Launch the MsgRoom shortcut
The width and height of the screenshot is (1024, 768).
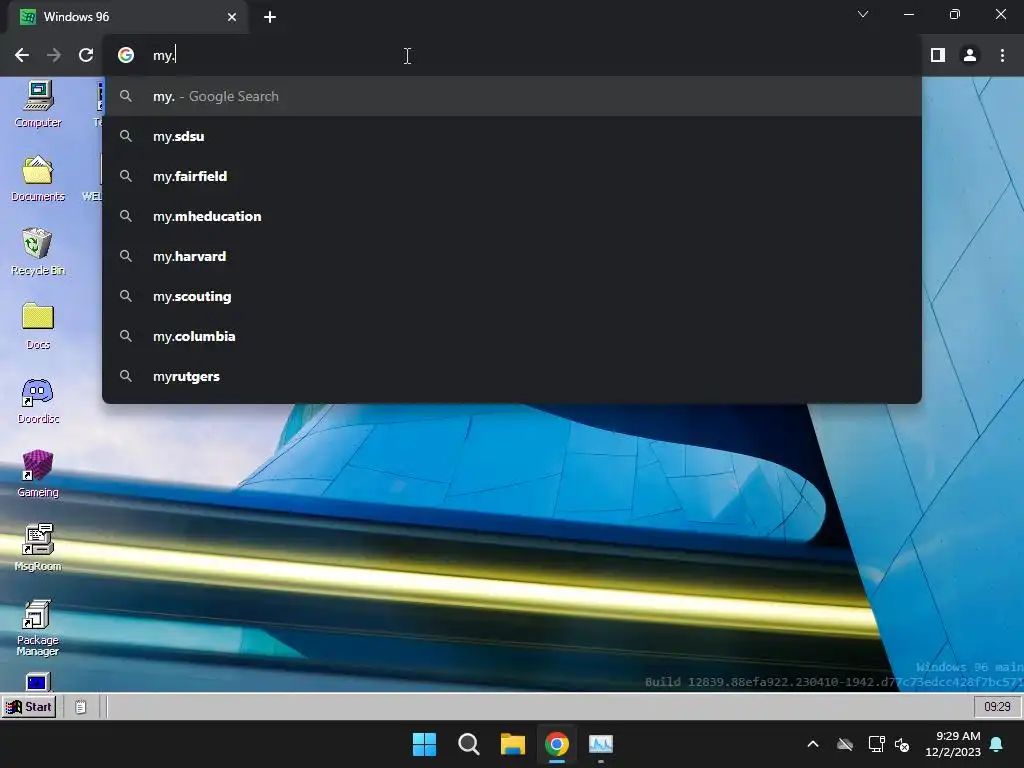click(38, 548)
